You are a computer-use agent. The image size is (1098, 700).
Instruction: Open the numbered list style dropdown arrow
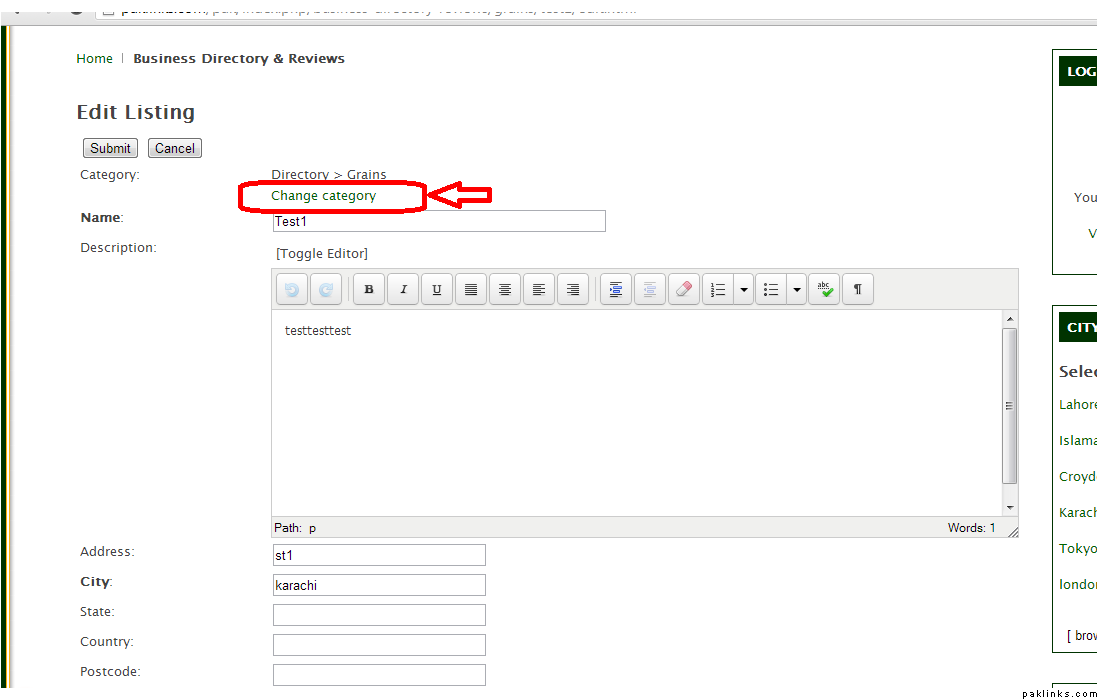[743, 290]
